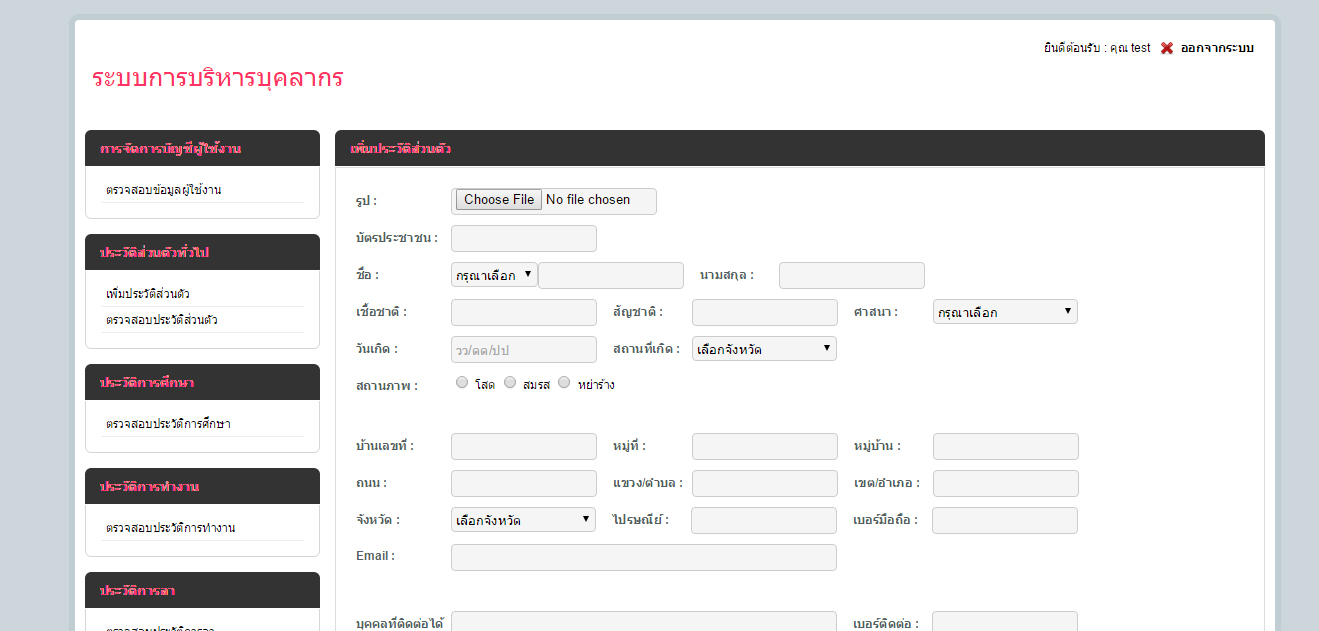1319x631 pixels.
Task: Click the แขวง/ตำบล input field
Action: pos(765,483)
